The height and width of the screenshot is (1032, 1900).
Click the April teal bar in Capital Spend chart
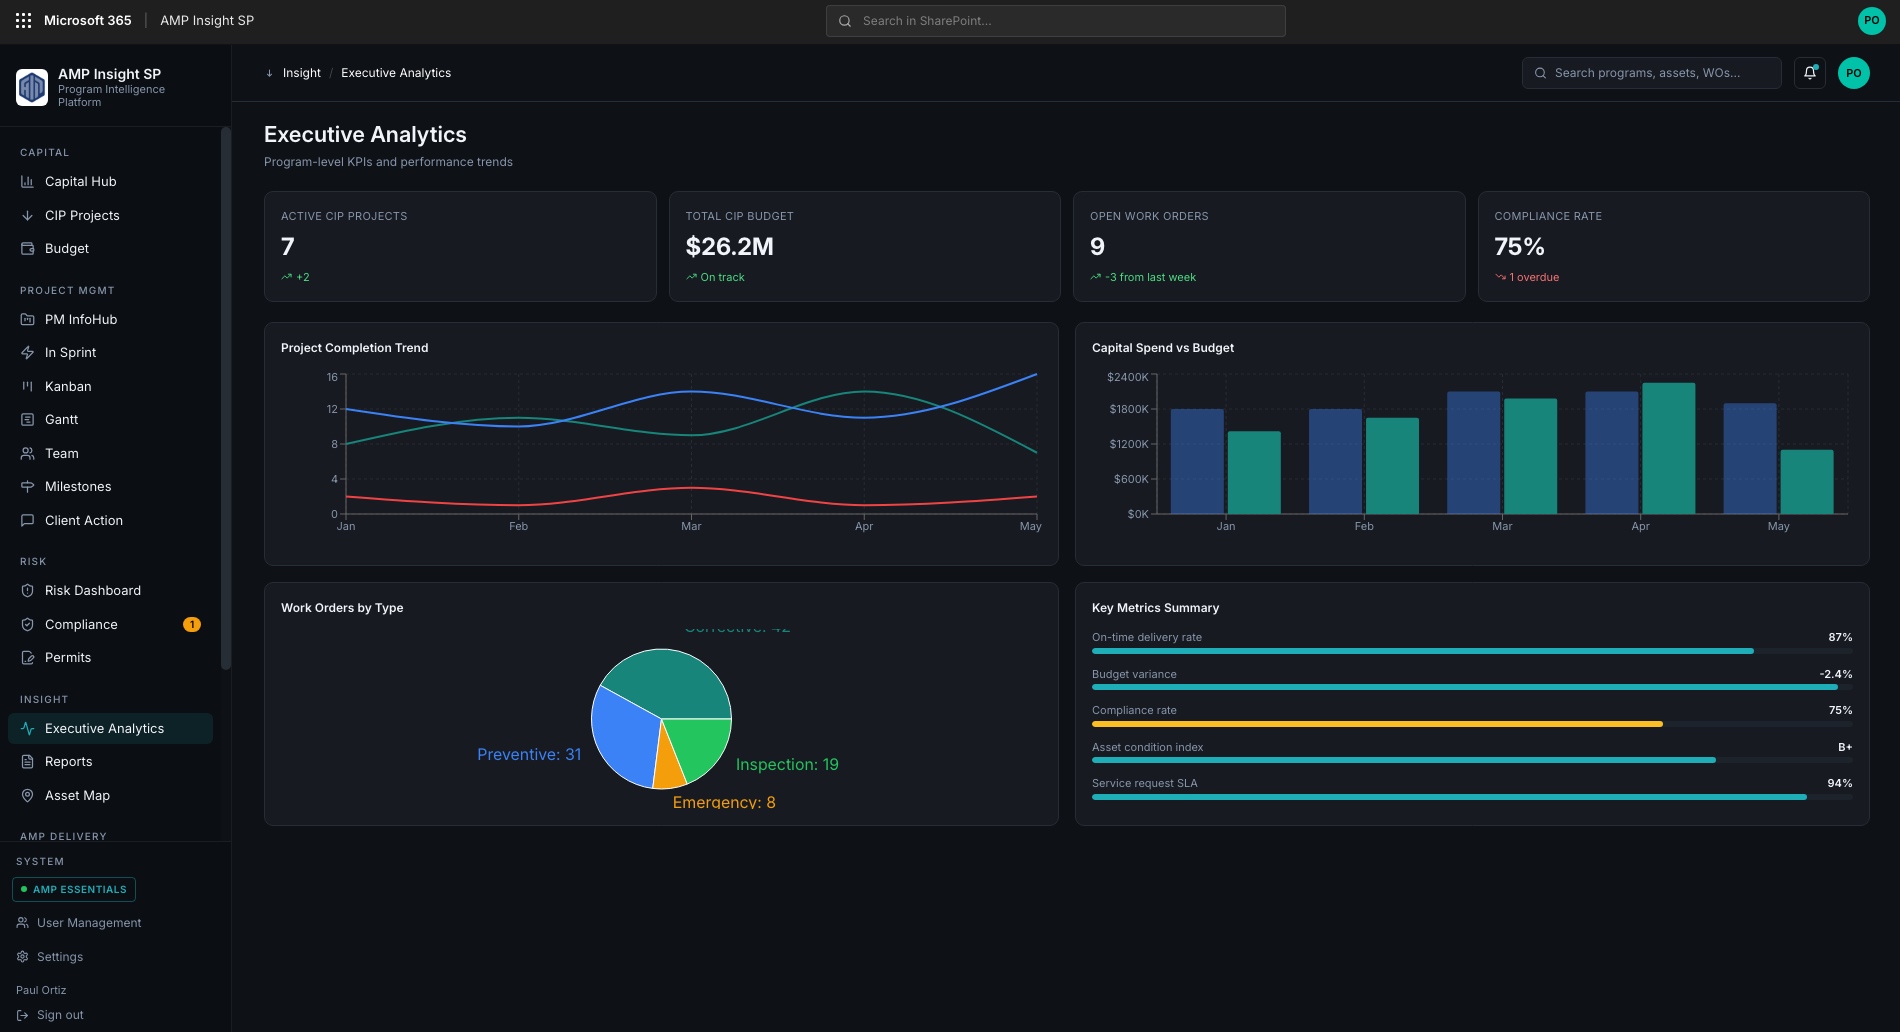(1669, 448)
